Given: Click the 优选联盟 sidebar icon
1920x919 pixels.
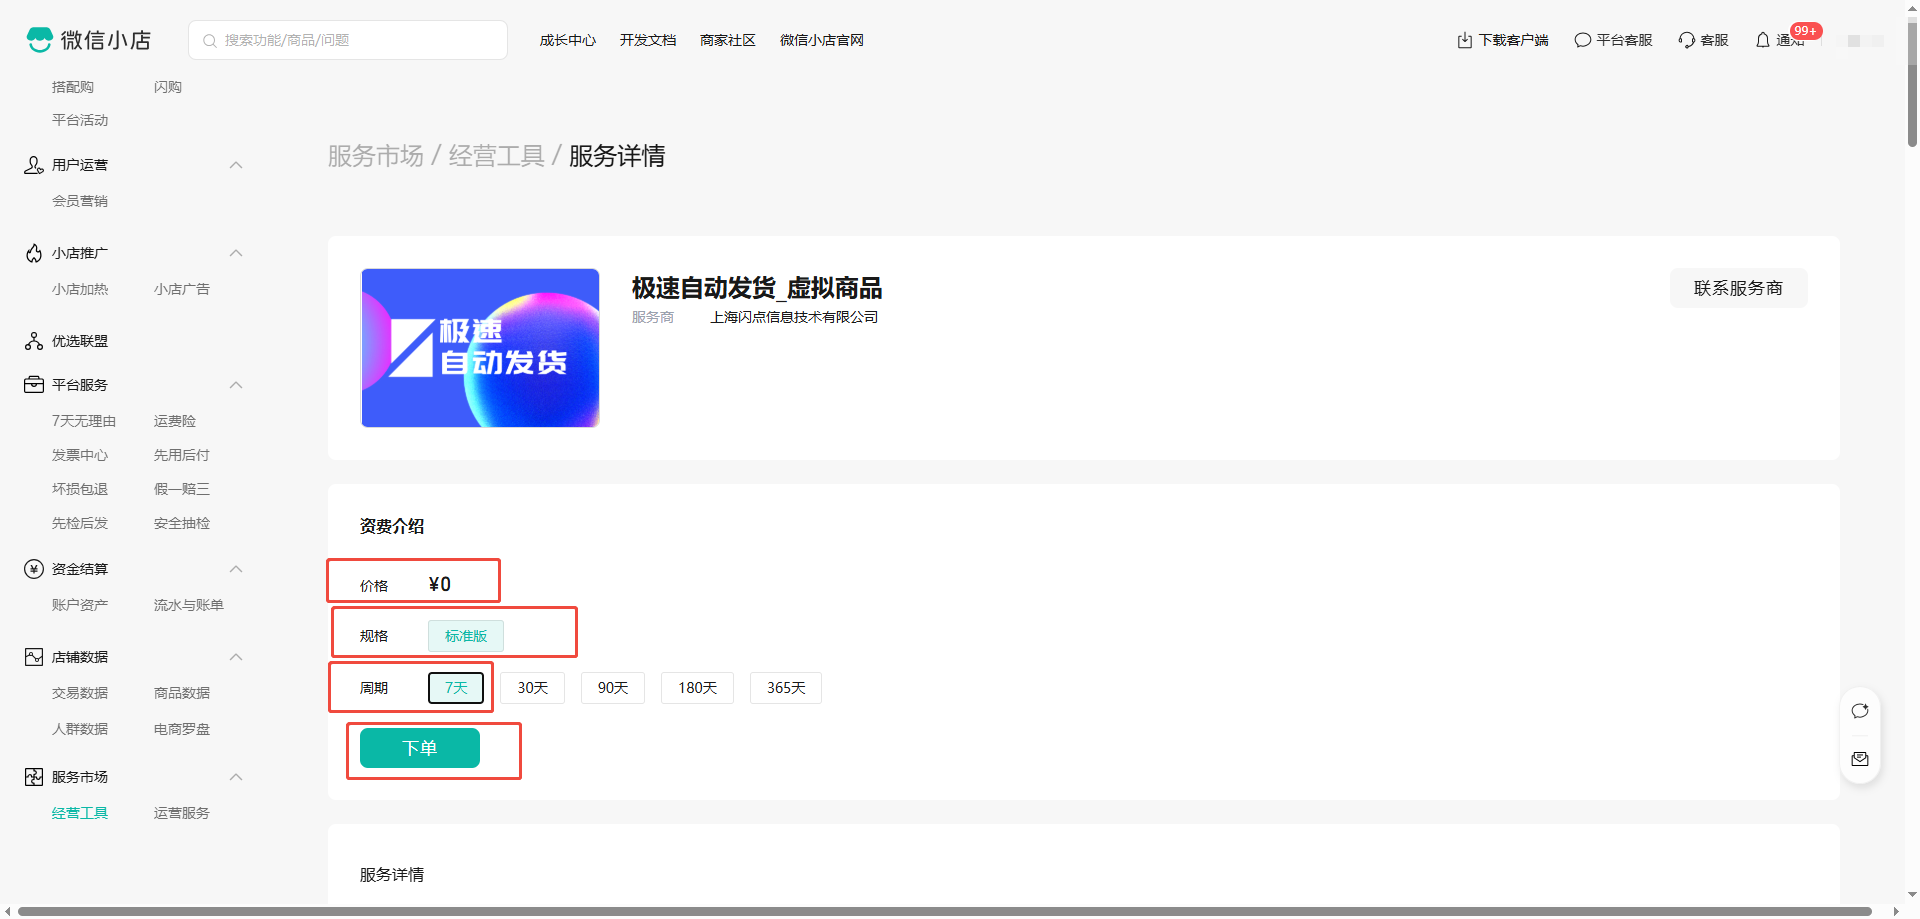Looking at the screenshot, I should [x=34, y=341].
